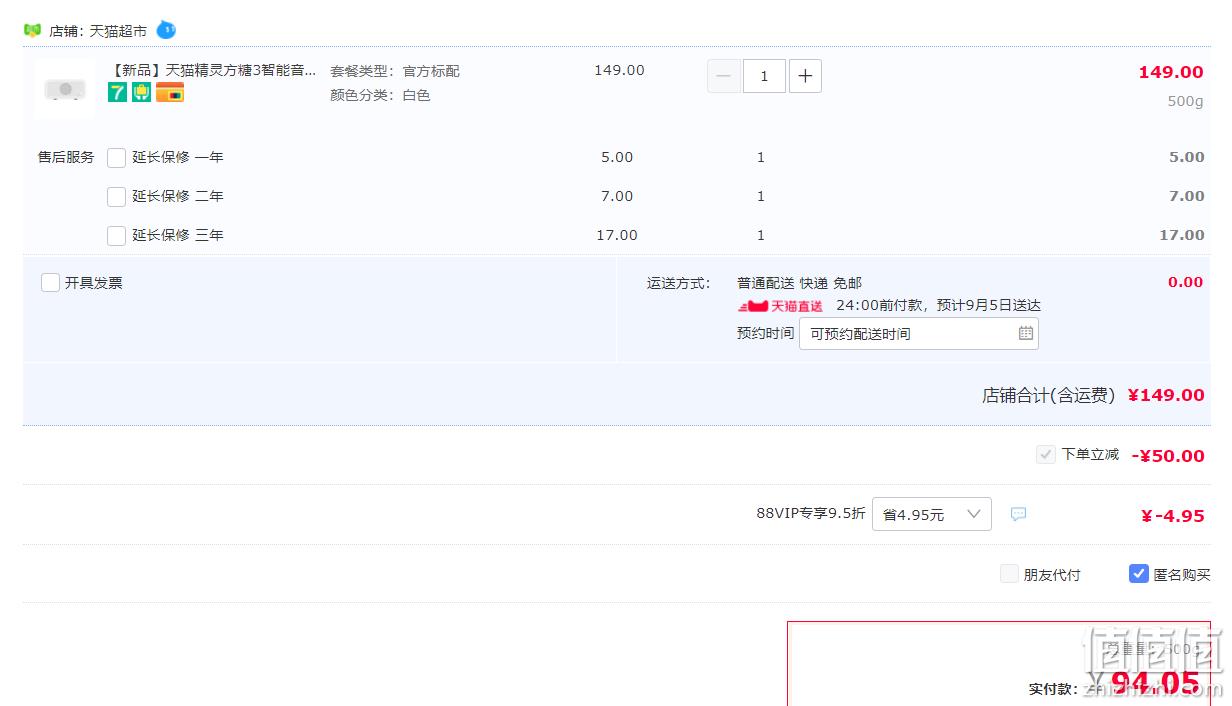Click the 店铺: 天猫超市 shop name
1232x706 pixels.
(x=98, y=31)
